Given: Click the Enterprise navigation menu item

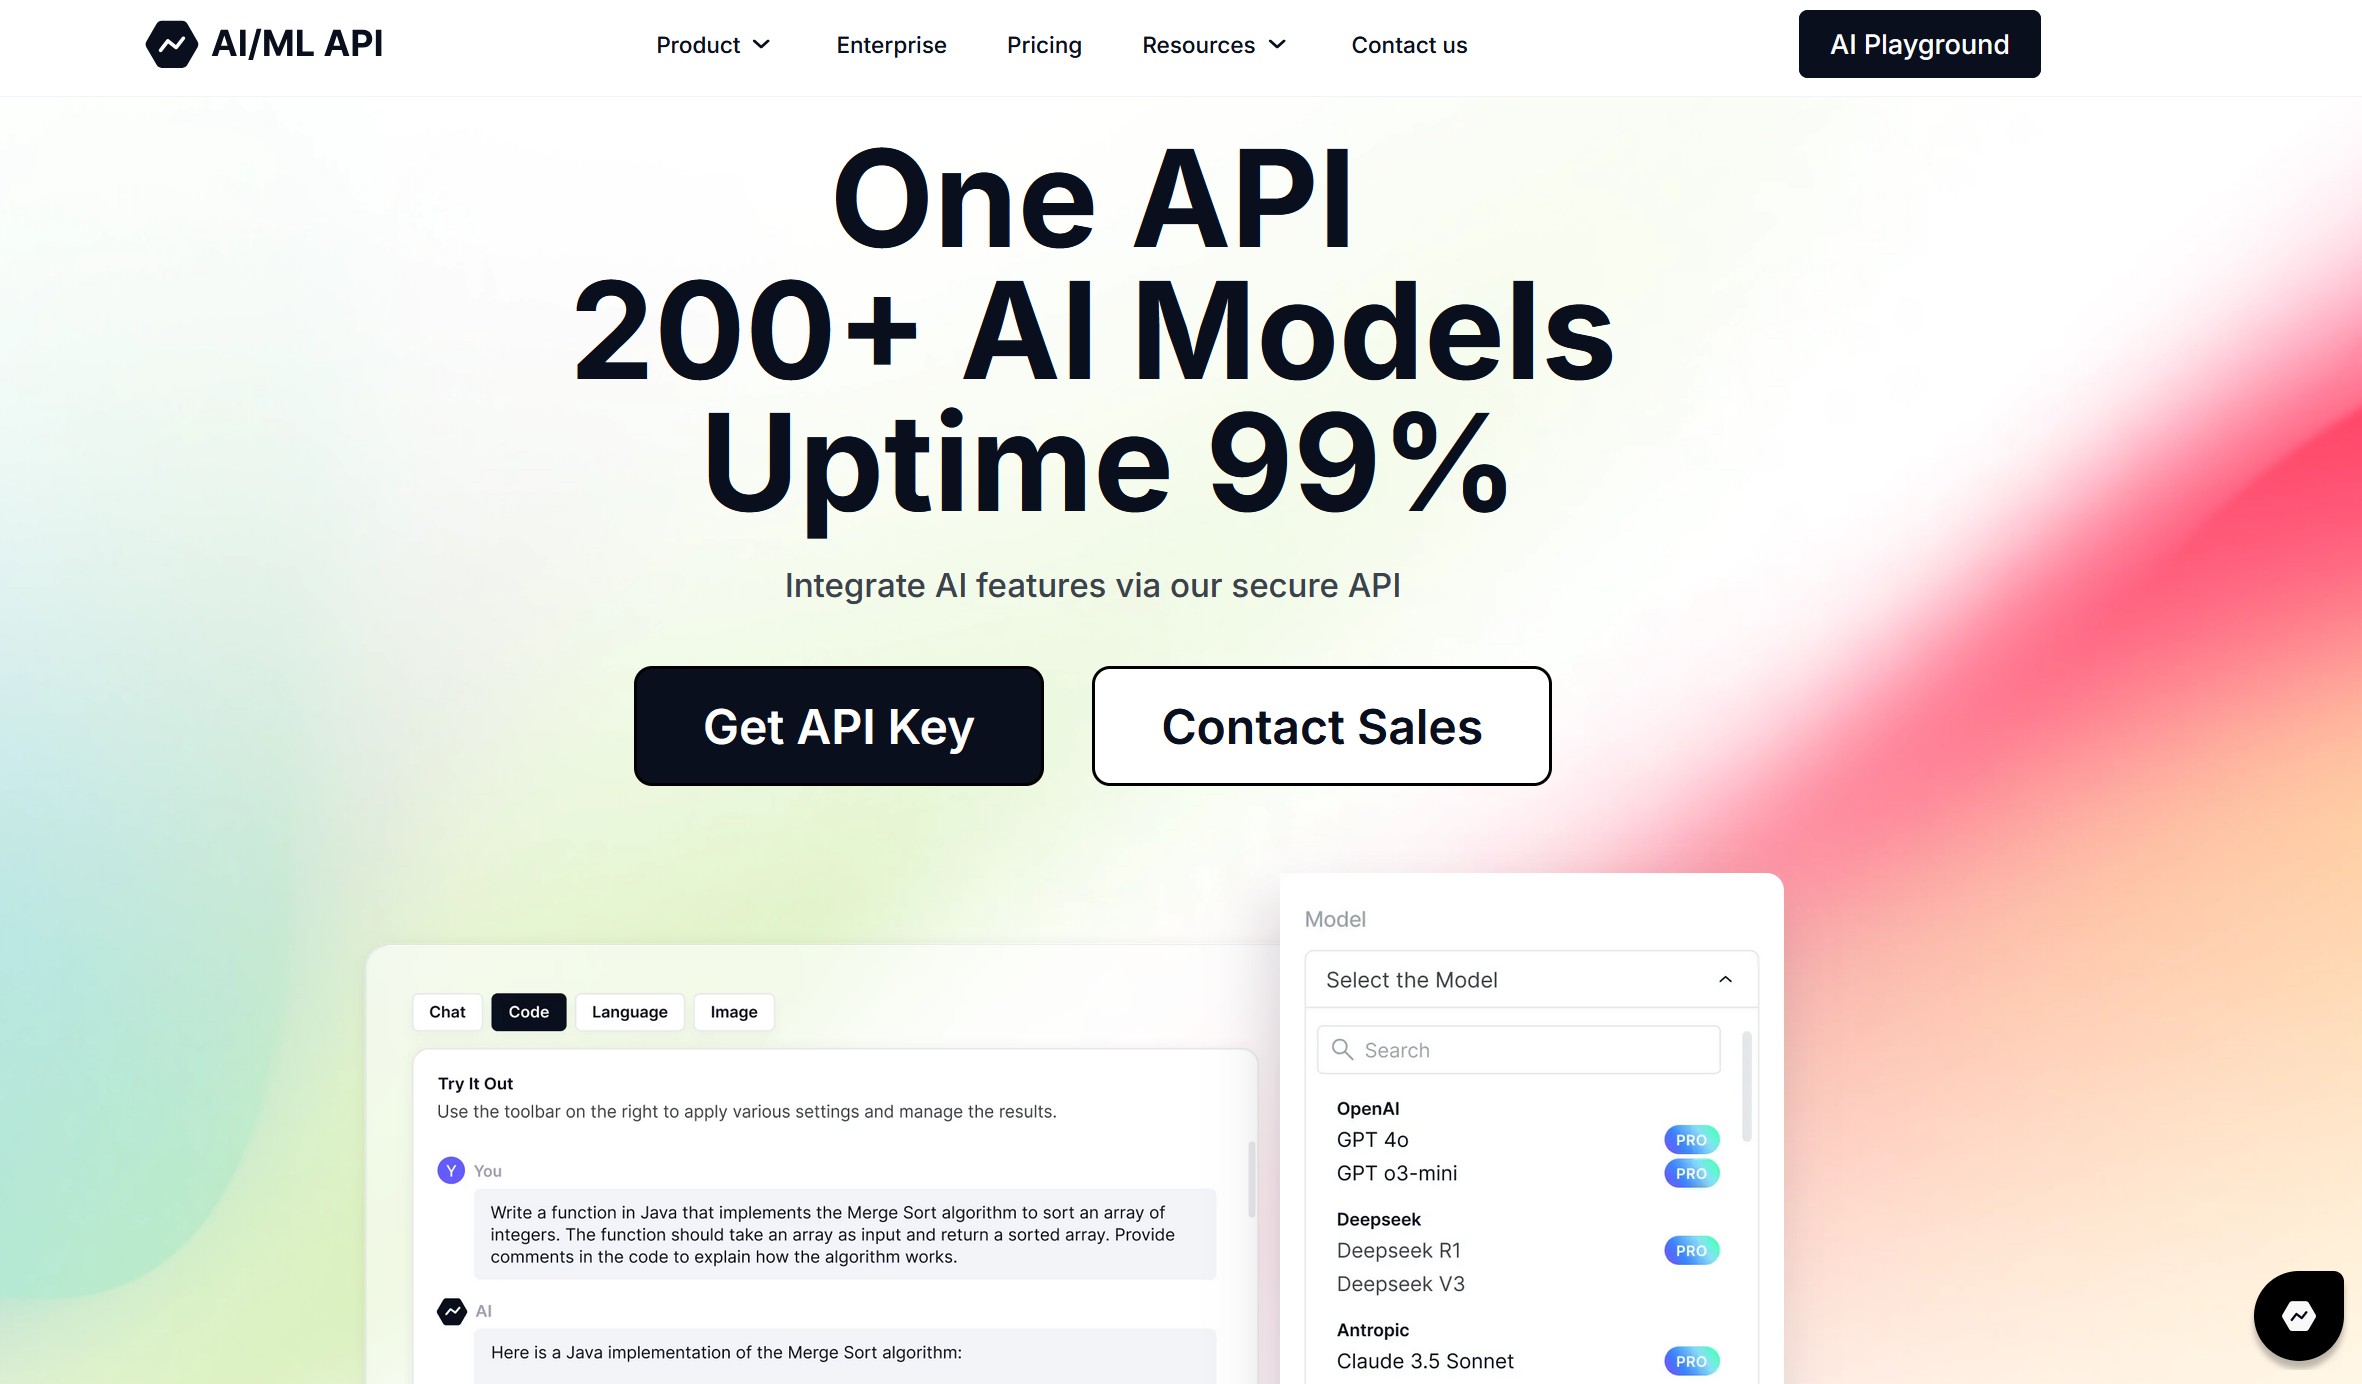Looking at the screenshot, I should 891,44.
